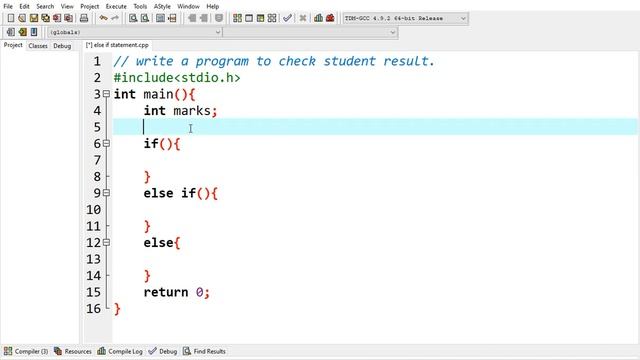The image size is (640, 360).
Task: Click the Compile & Run icon
Action: click(260, 18)
